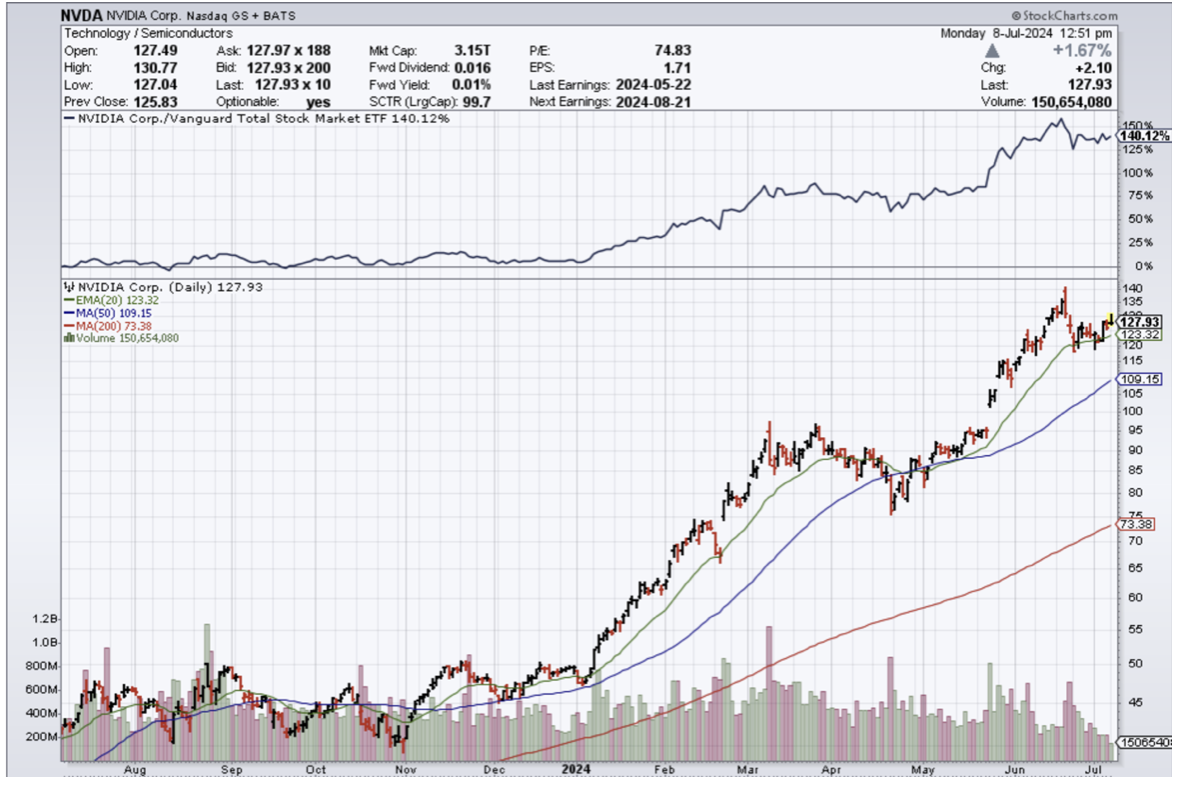Screen dimensions: 1180x786
Task: Click the red MA(200) legend line marker
Action: pyautogui.click(x=67, y=325)
